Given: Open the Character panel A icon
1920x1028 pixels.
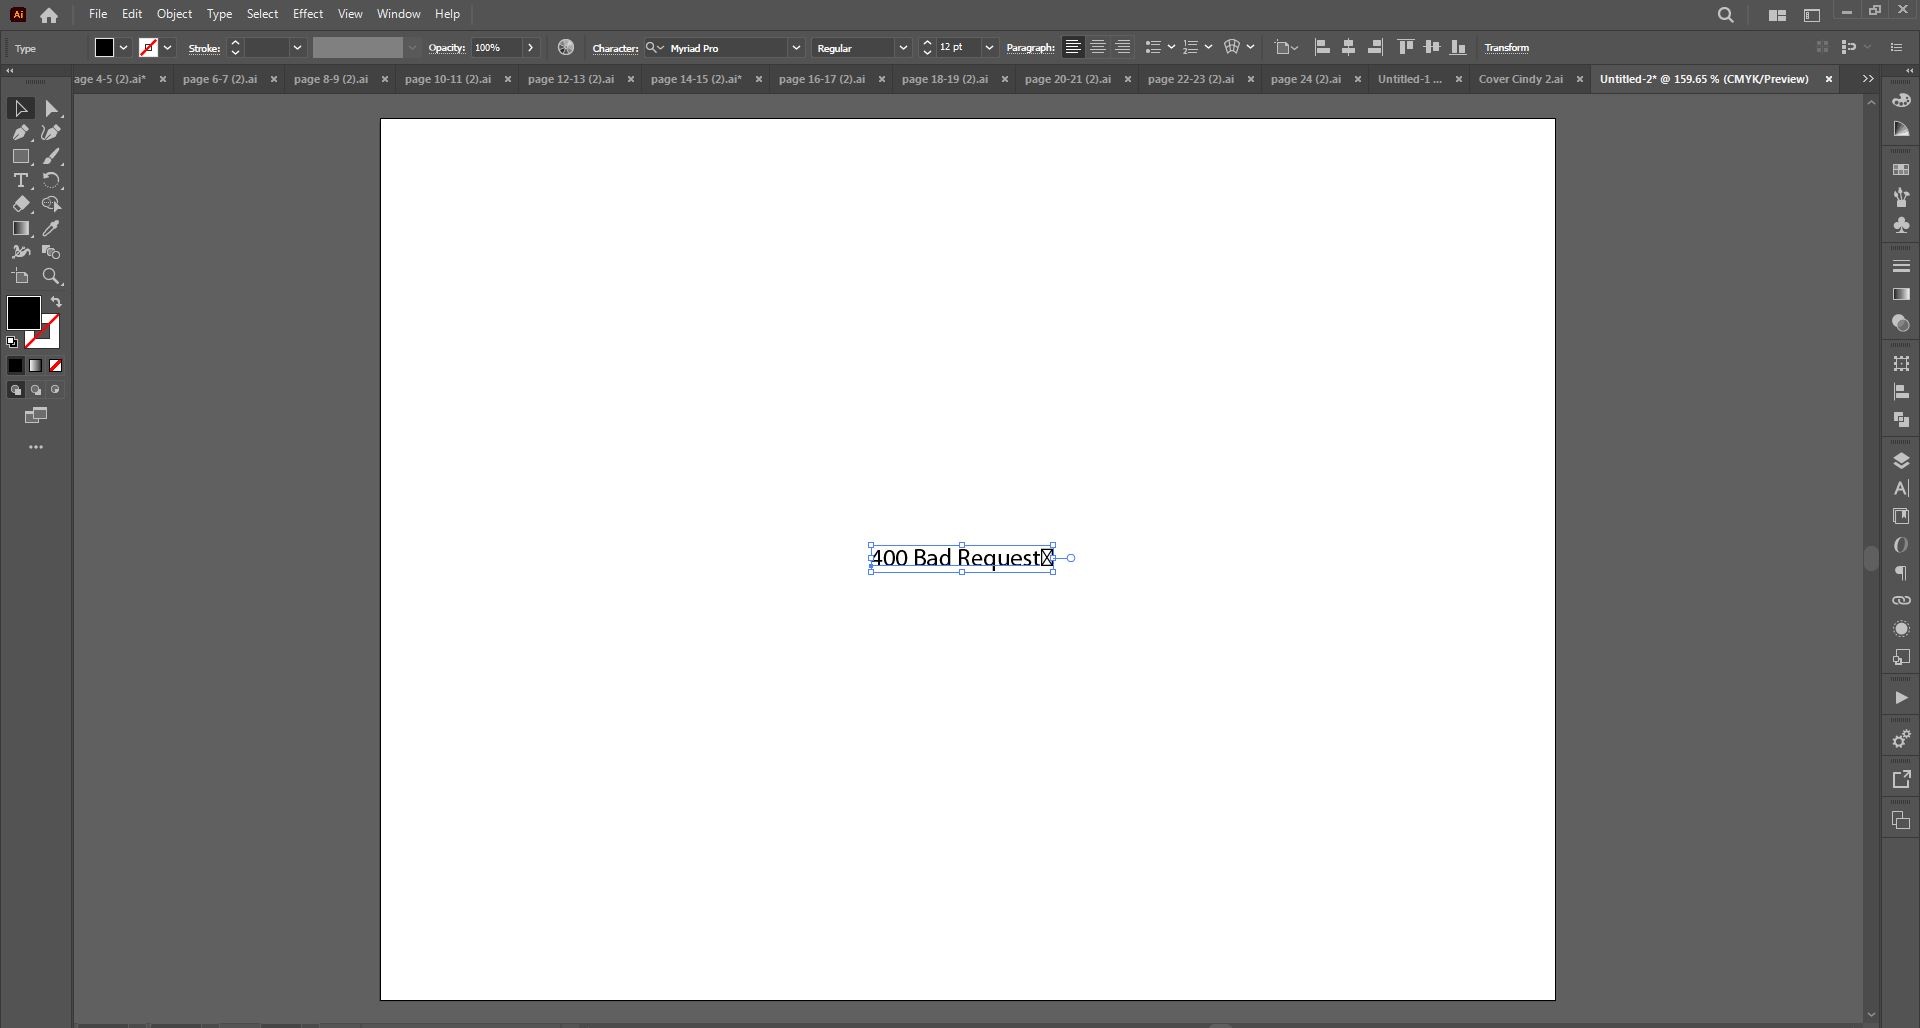Looking at the screenshot, I should coord(1901,488).
